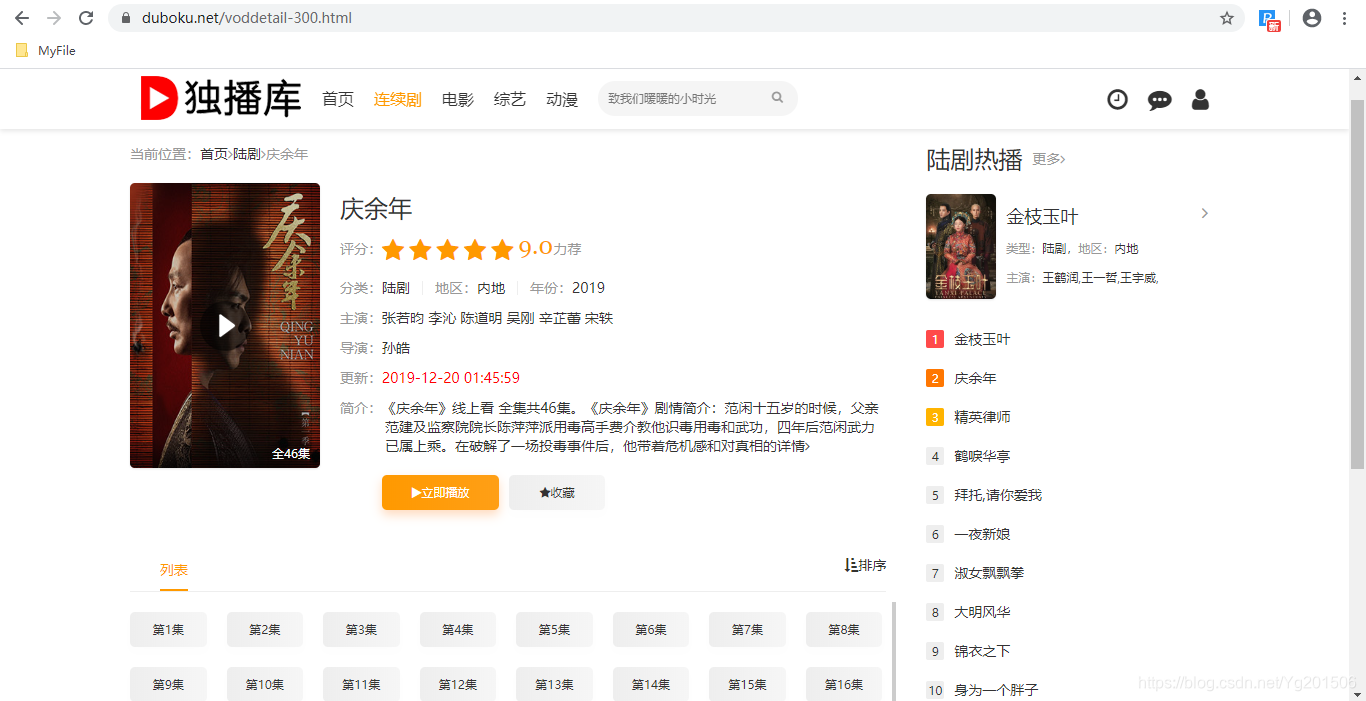Open the 电影 navigation item
The width and height of the screenshot is (1366, 701).
[458, 99]
